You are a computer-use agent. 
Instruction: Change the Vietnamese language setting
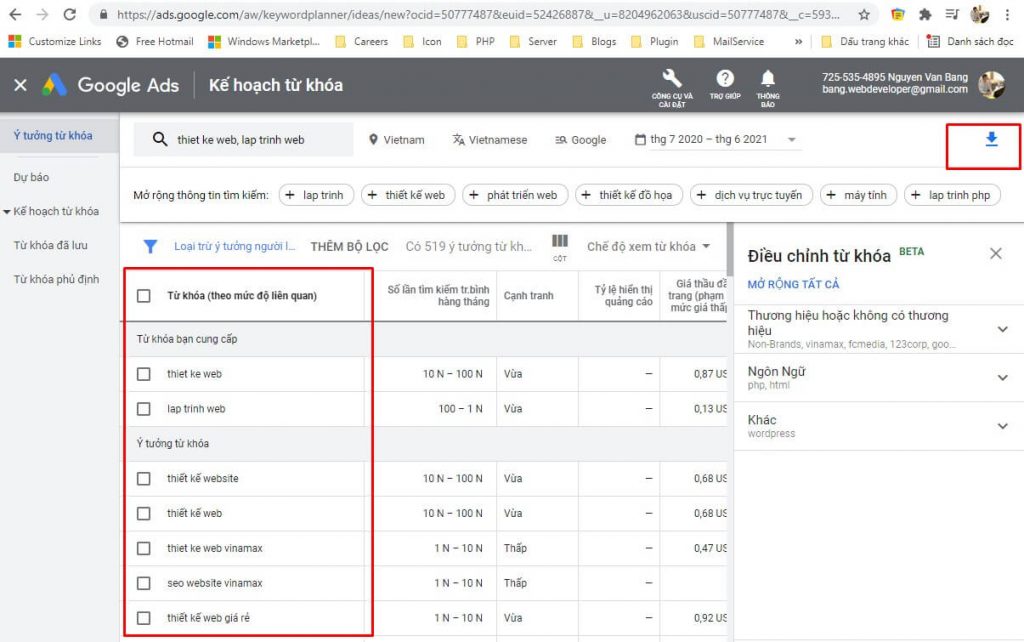490,140
